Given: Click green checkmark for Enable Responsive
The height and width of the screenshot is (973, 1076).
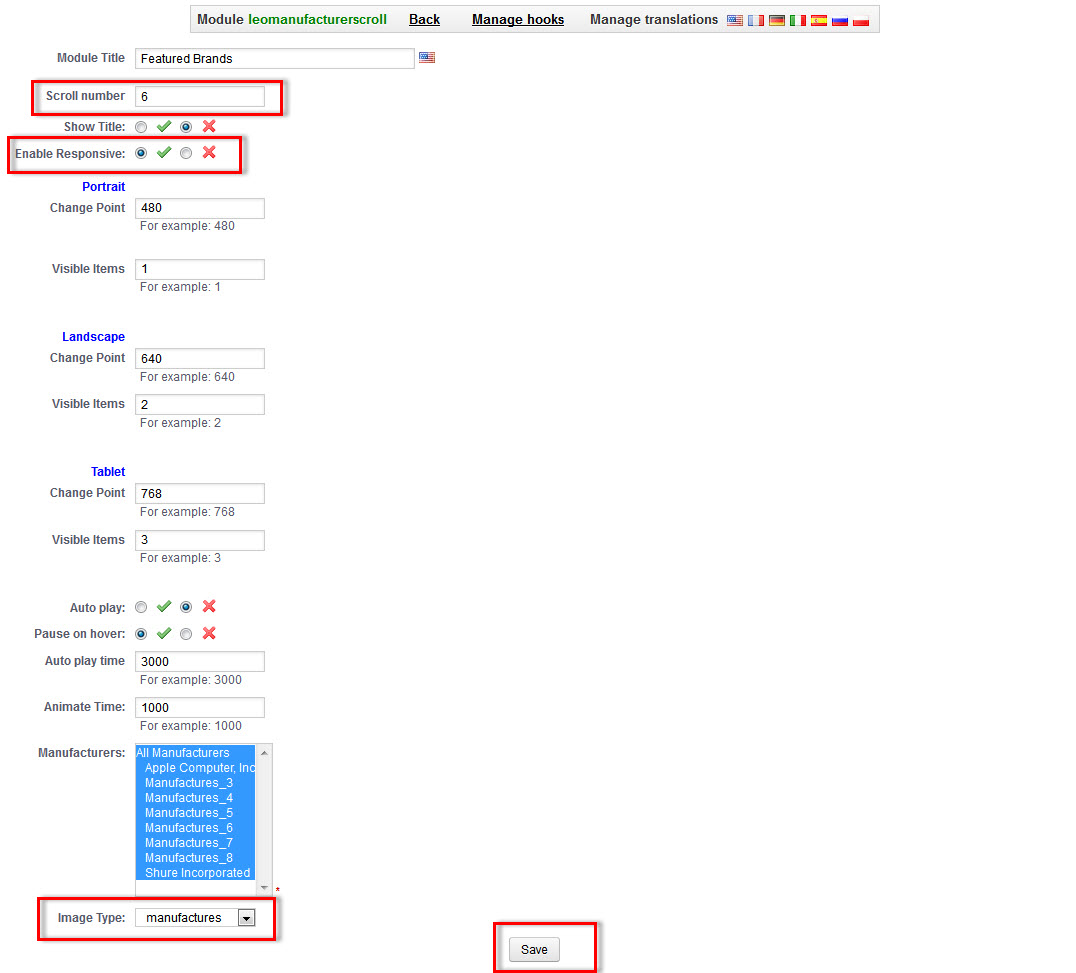Looking at the screenshot, I should [x=164, y=152].
